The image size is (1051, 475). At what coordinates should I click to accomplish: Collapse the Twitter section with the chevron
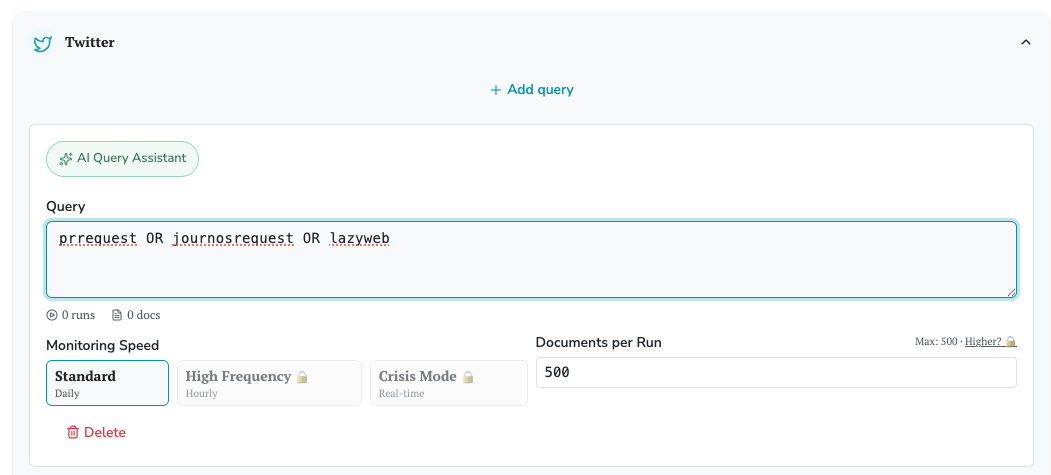click(1025, 42)
